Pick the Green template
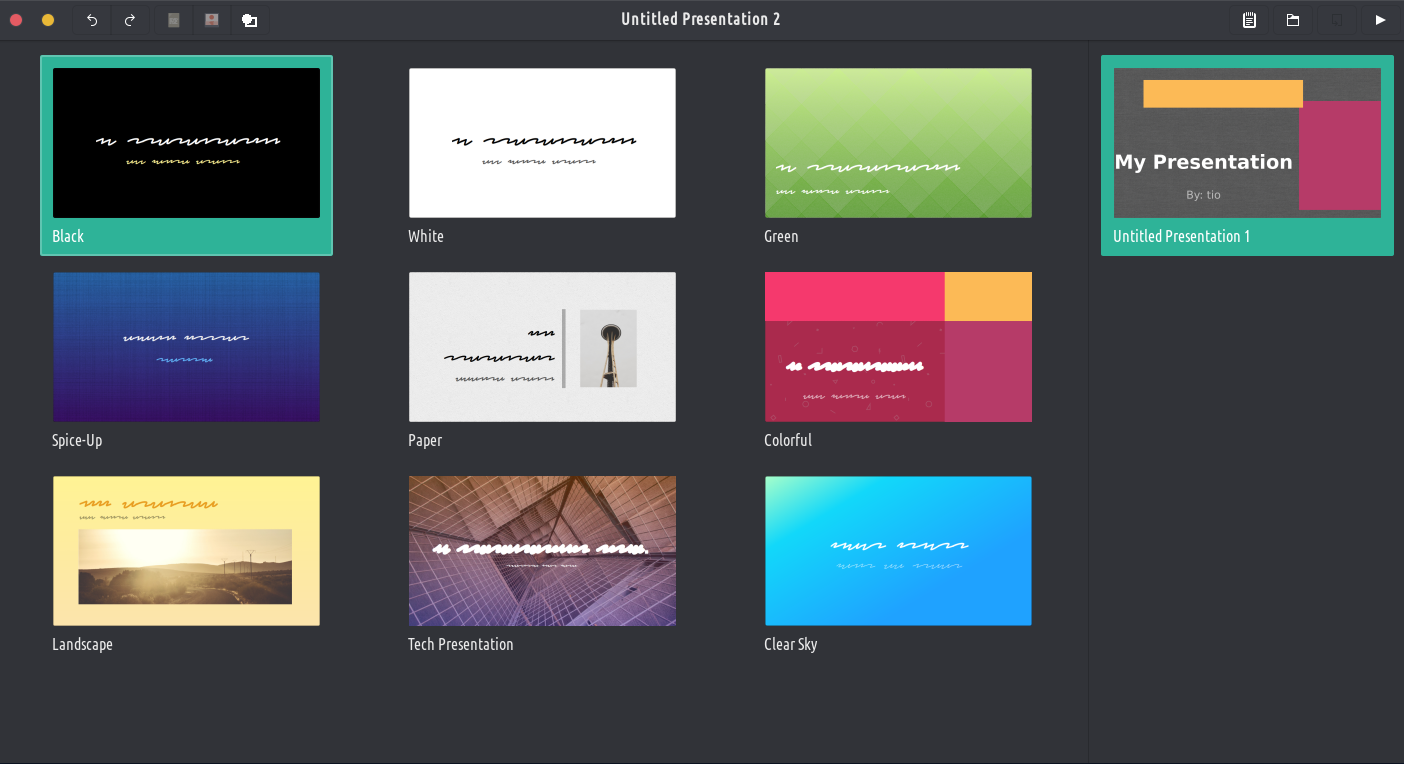Screen dimensions: 1404x764 pyautogui.click(x=898, y=143)
